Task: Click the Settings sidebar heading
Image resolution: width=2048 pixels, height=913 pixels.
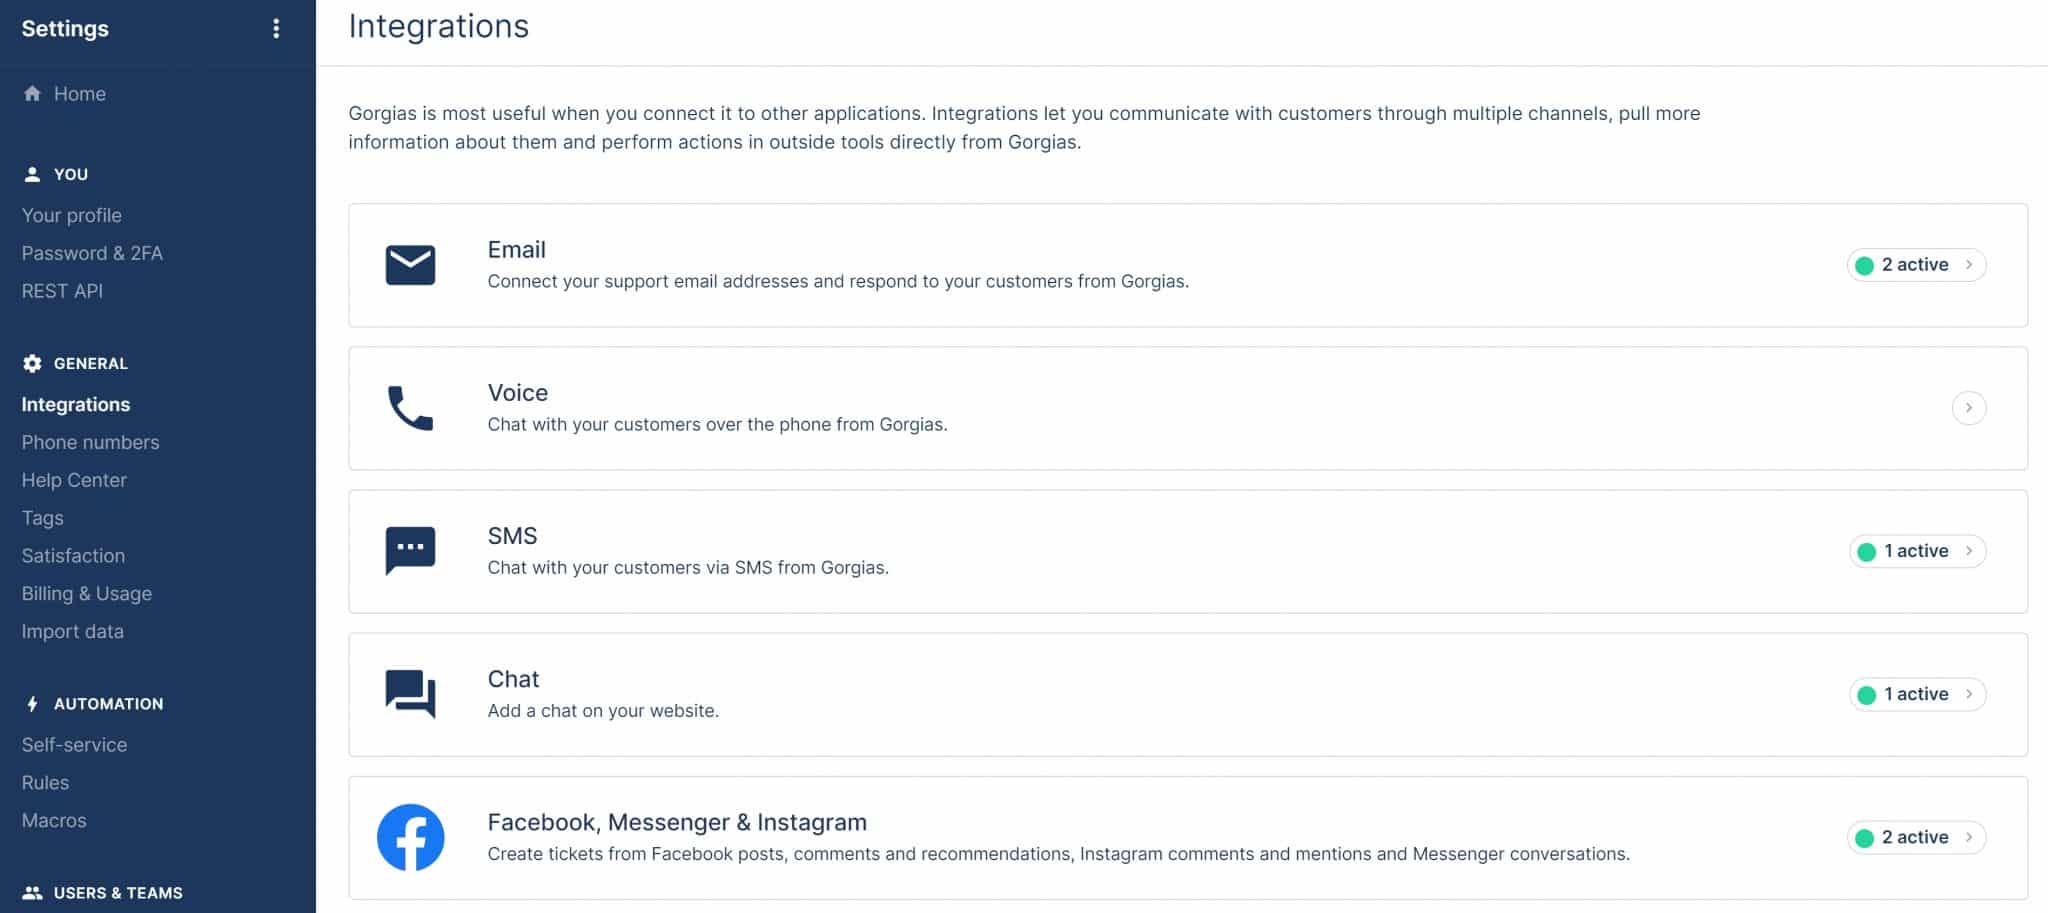Action: click(x=65, y=28)
